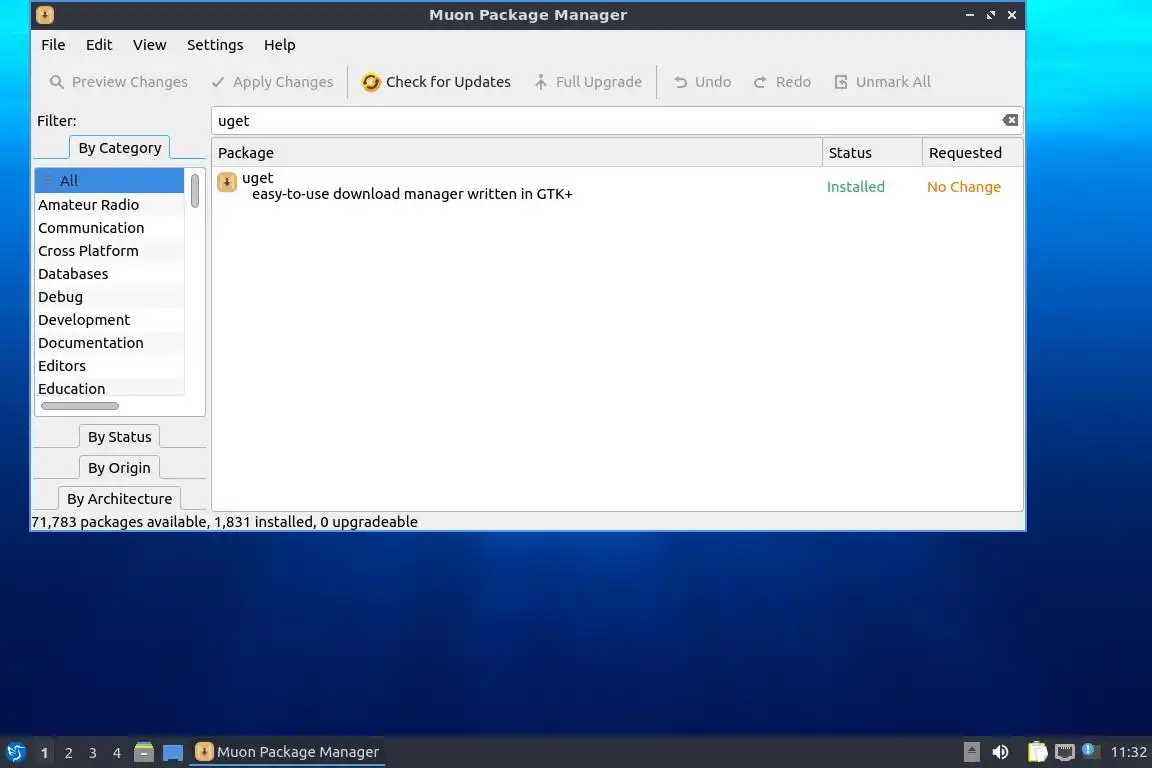Switch to the By Architecture filter tab
Viewport: 1152px width, 768px height.
[119, 498]
